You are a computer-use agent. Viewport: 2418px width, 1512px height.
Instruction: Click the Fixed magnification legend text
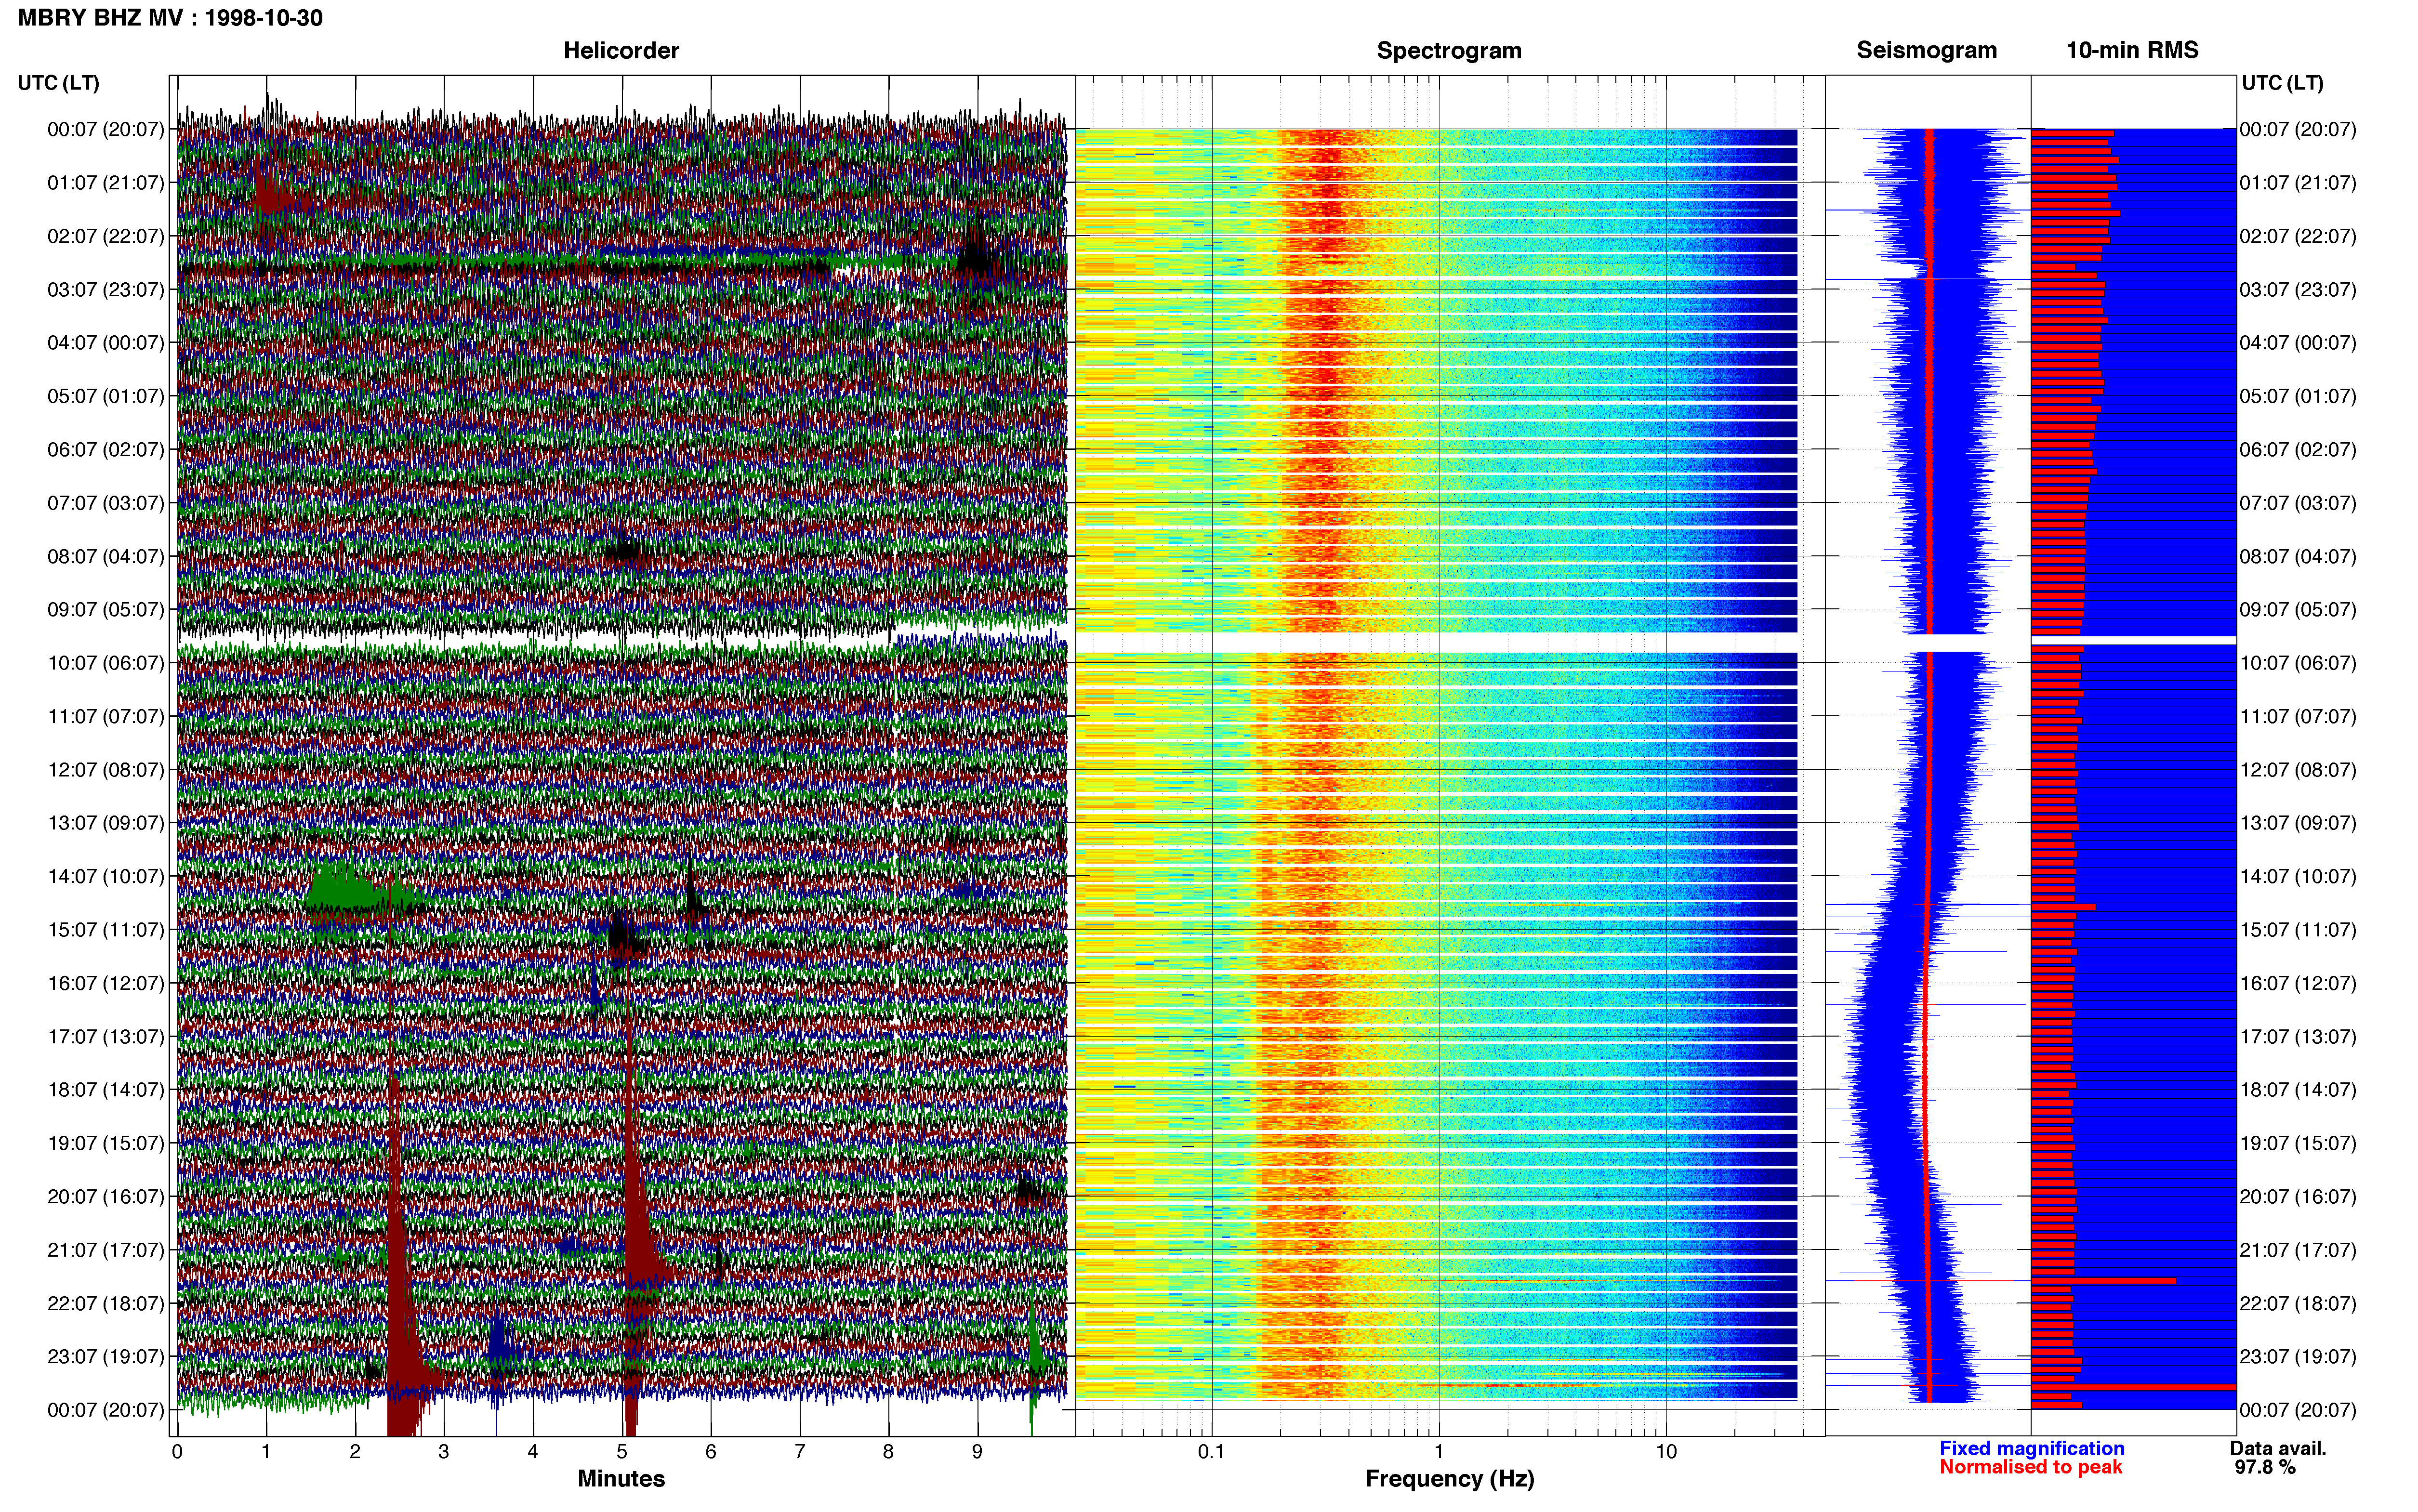(x=2031, y=1448)
